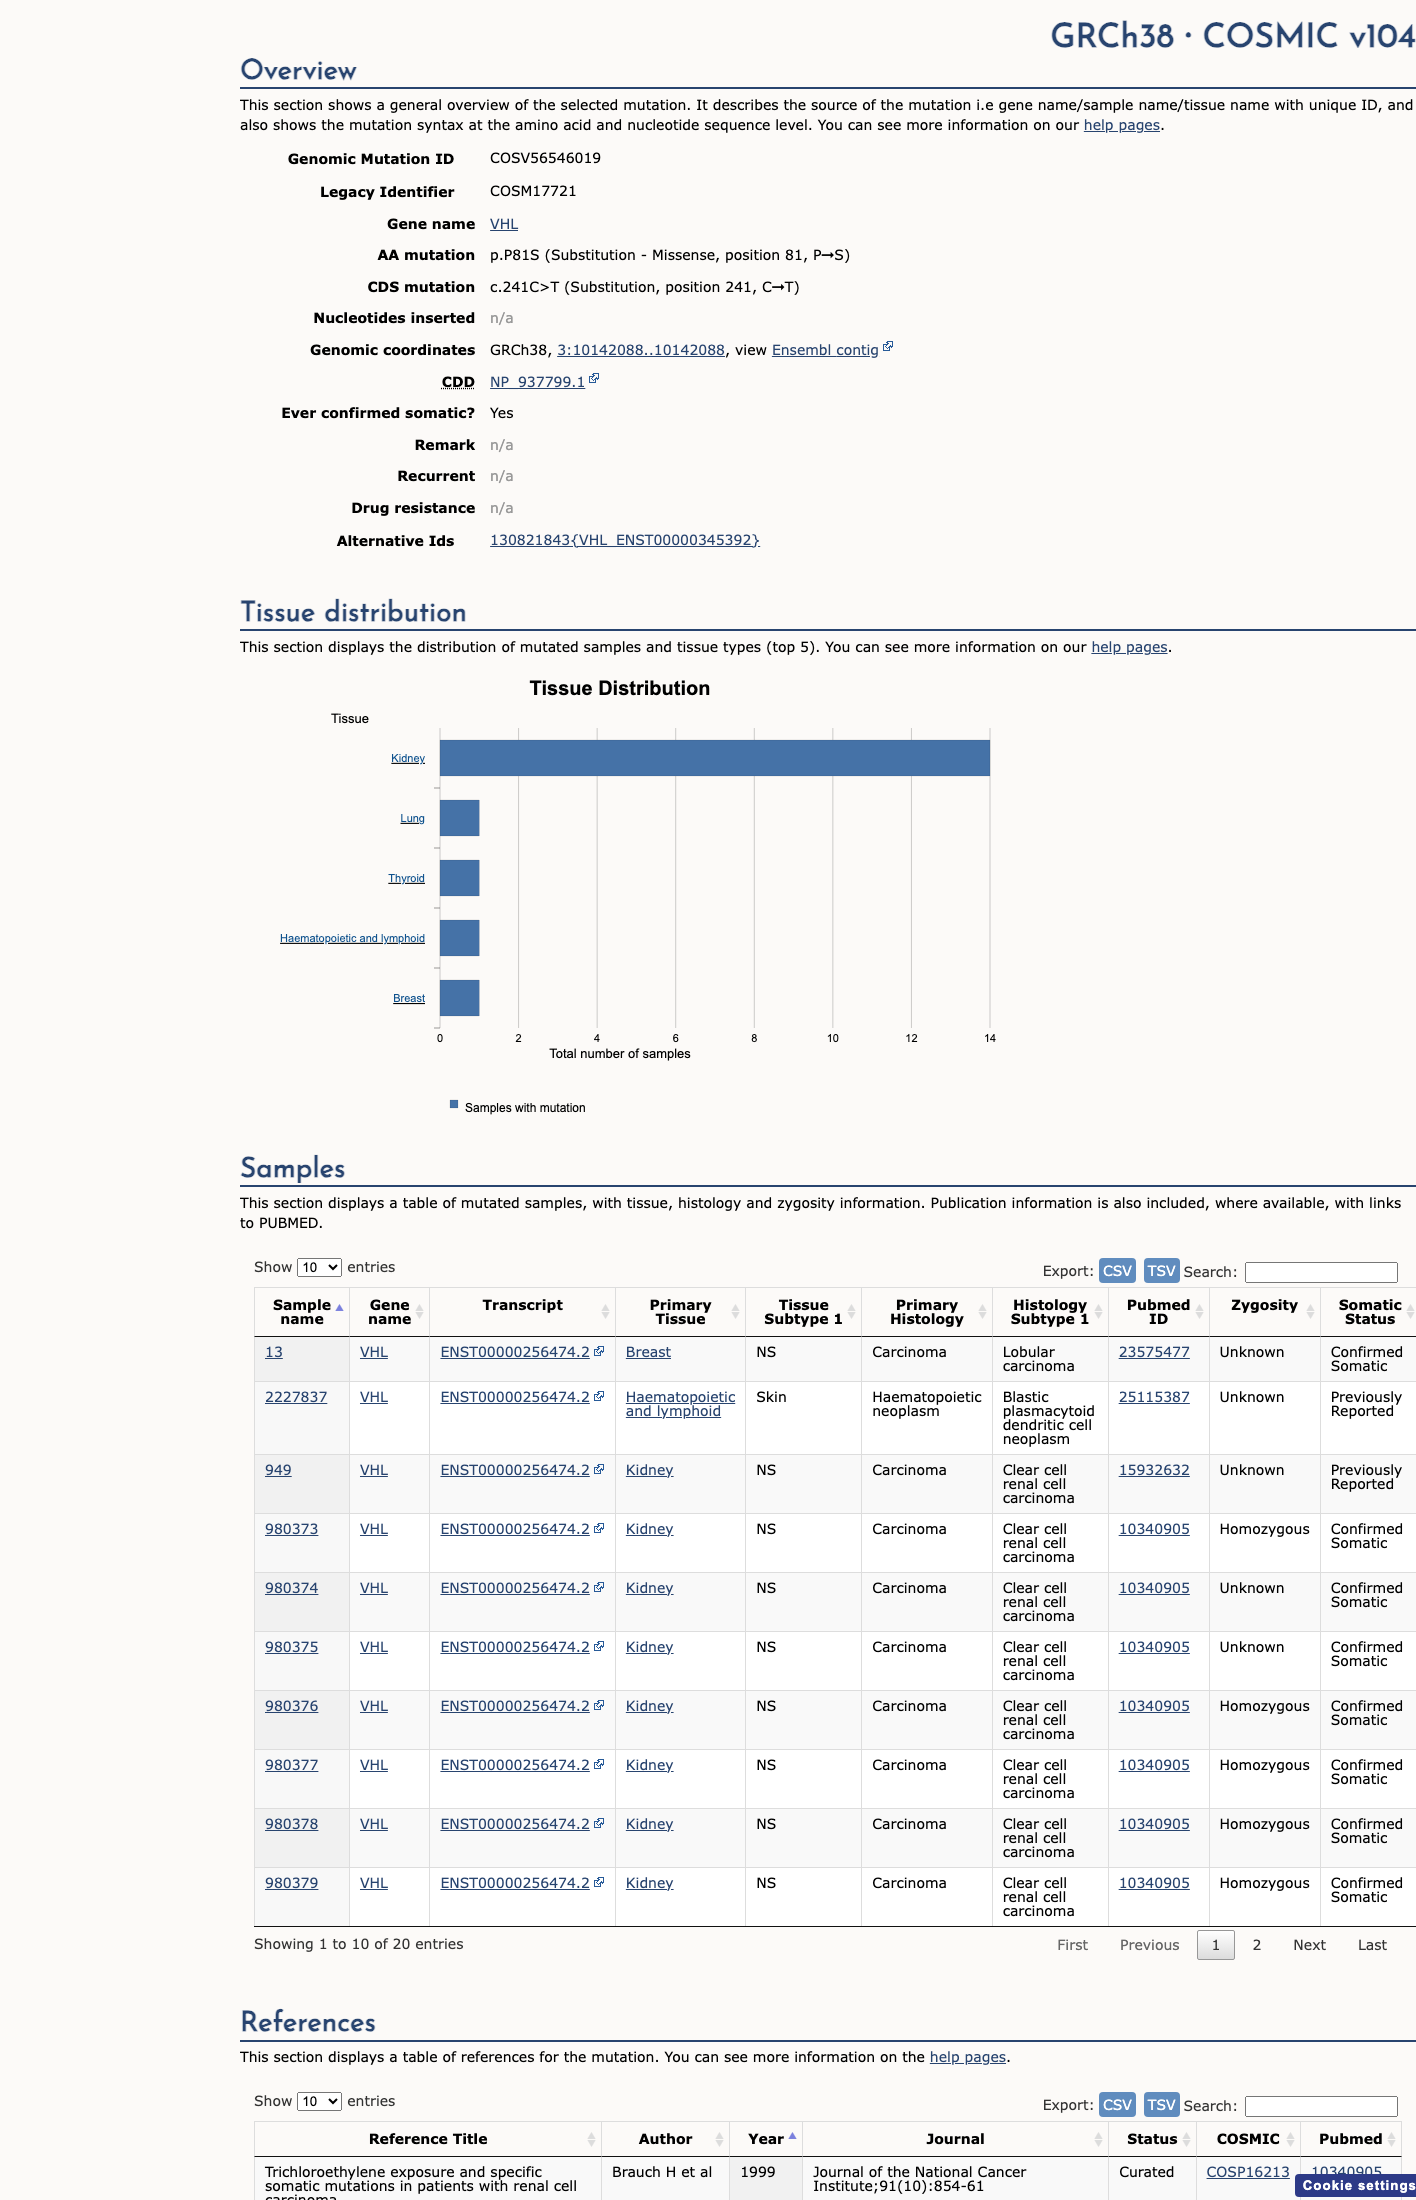Sort References by Author column arrows
1416x2200 pixels.
click(719, 2139)
